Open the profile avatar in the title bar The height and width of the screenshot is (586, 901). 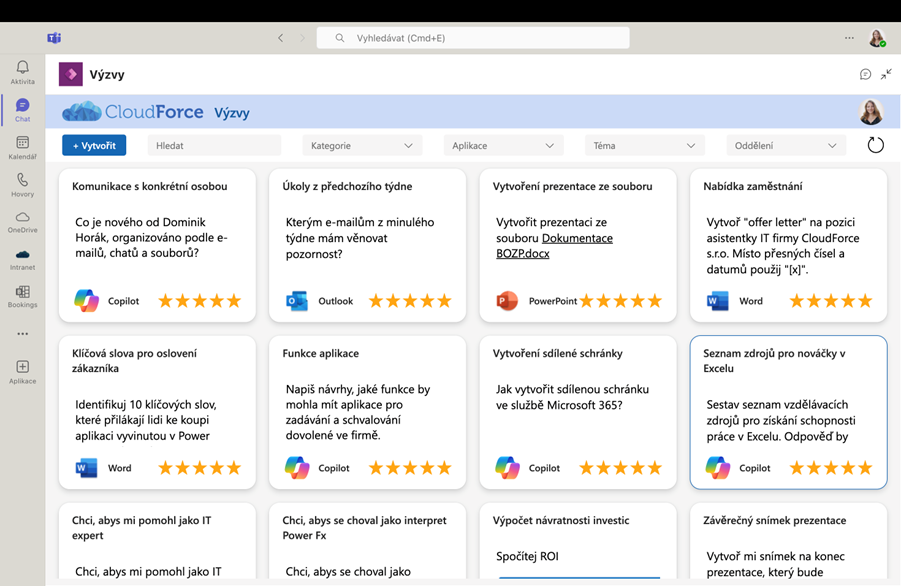coord(877,38)
